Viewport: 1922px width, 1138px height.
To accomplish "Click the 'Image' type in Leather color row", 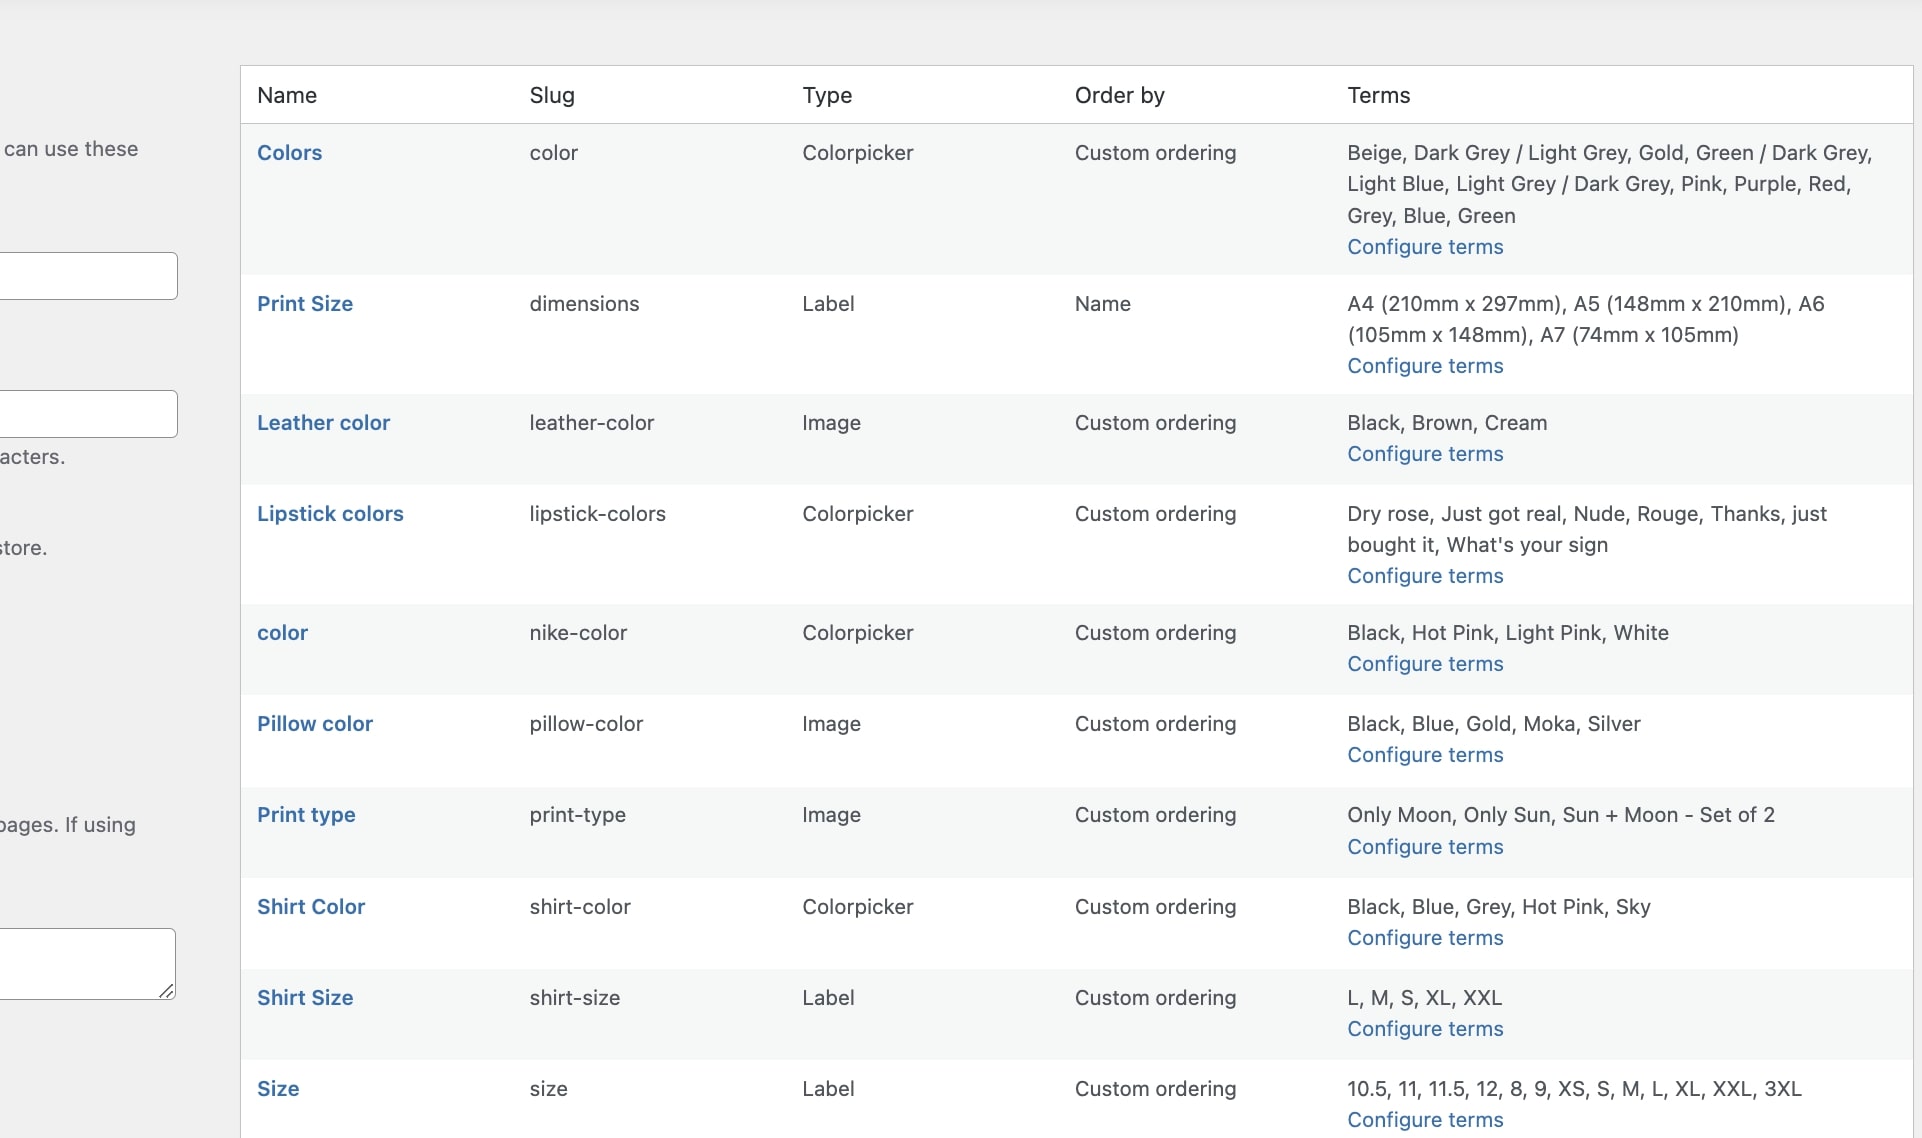I will (x=831, y=423).
